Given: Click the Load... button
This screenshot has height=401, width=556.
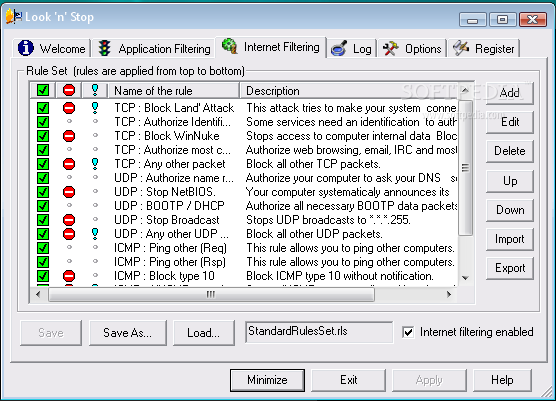Looking at the screenshot, I should tap(204, 333).
